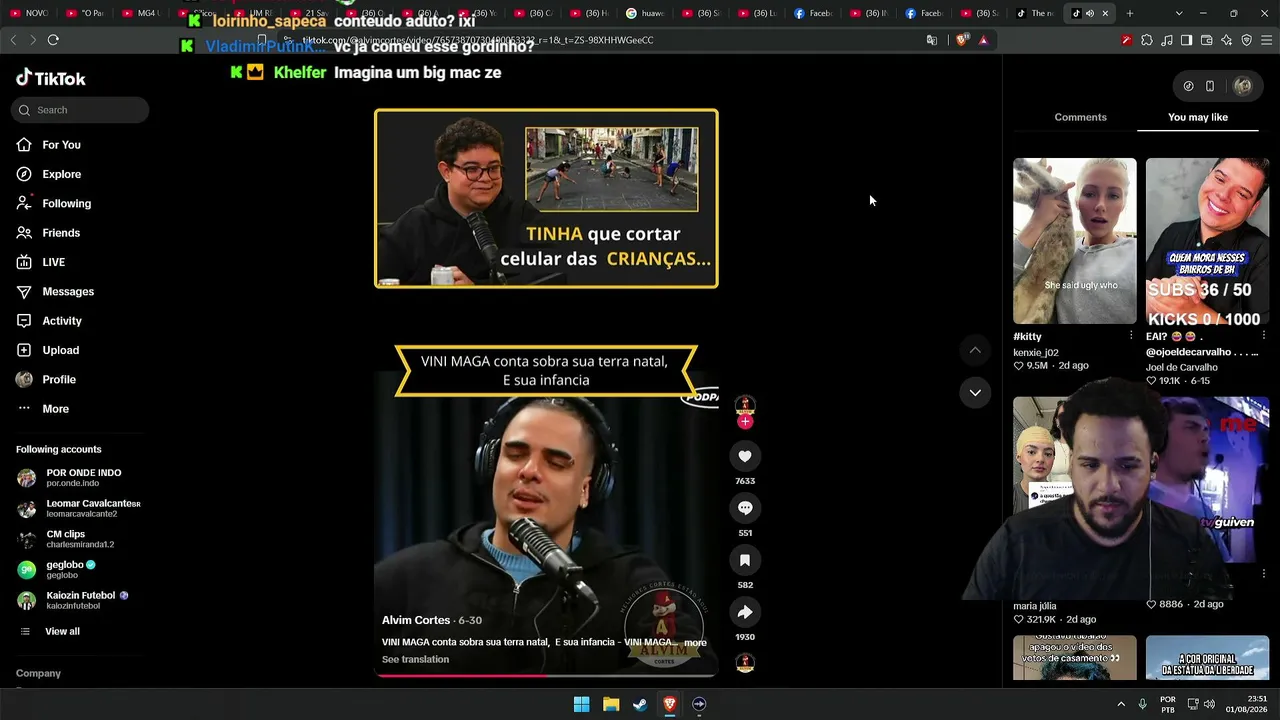Viewport: 1280px width, 720px height.
Task: Seek within the video progress bar
Action: click(x=546, y=675)
